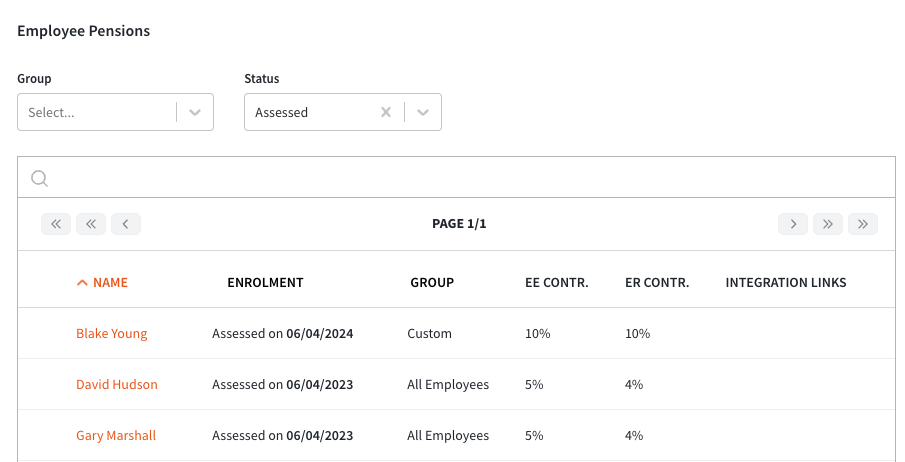The height and width of the screenshot is (462, 905).
Task: Sort by the GROUP column header
Action: click(432, 282)
